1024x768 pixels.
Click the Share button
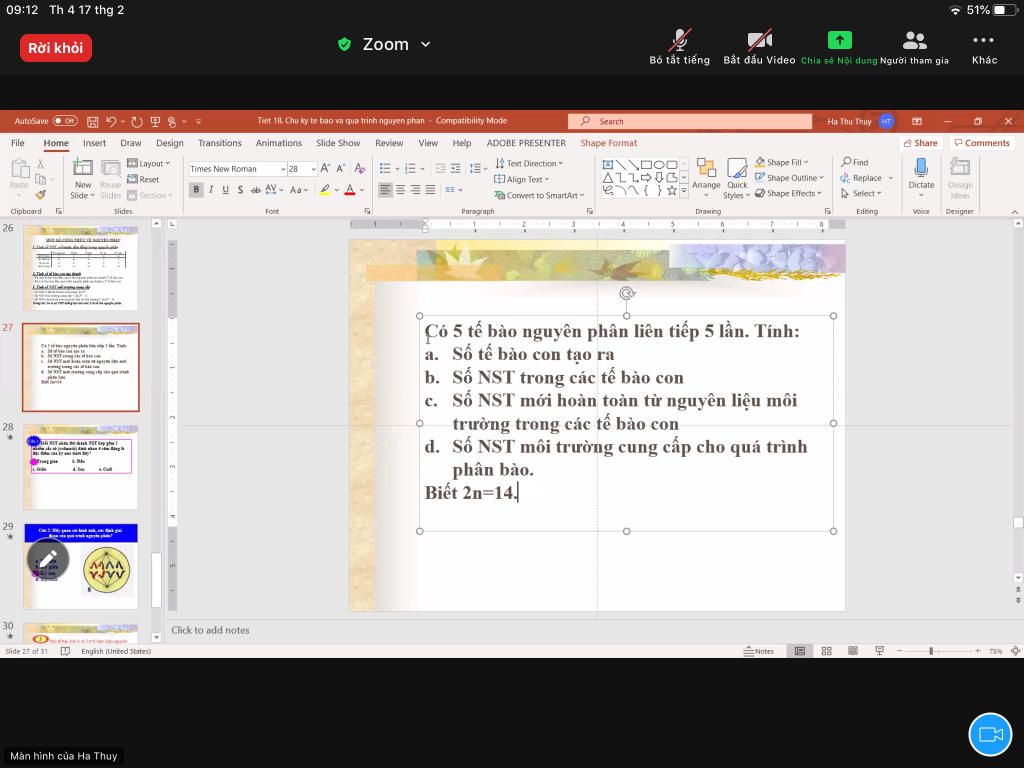(920, 143)
